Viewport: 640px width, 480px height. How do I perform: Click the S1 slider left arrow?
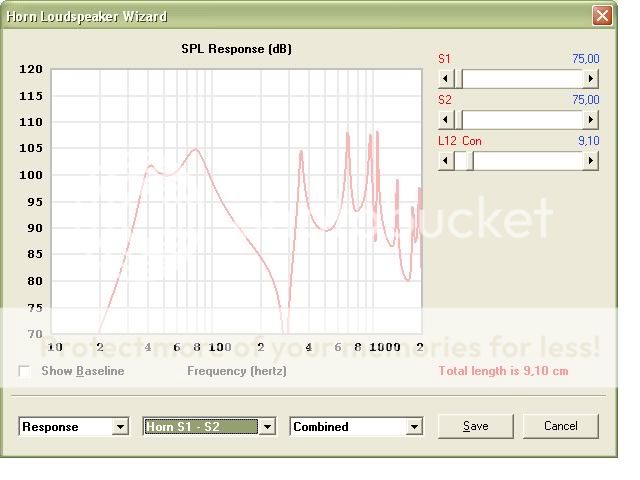click(446, 79)
